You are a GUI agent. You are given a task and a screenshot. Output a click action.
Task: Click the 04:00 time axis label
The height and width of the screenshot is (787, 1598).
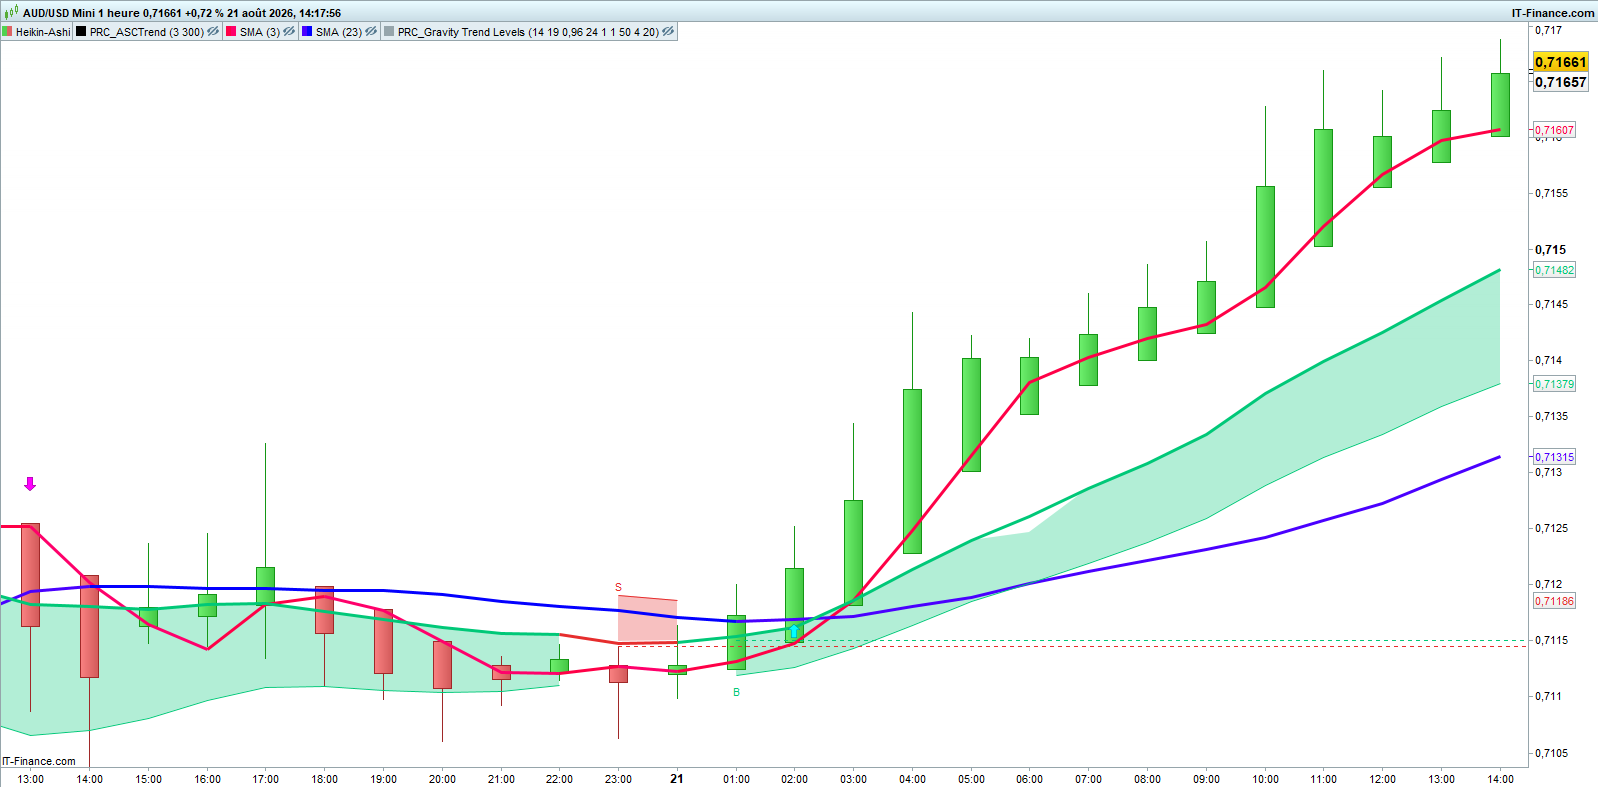[x=912, y=779]
